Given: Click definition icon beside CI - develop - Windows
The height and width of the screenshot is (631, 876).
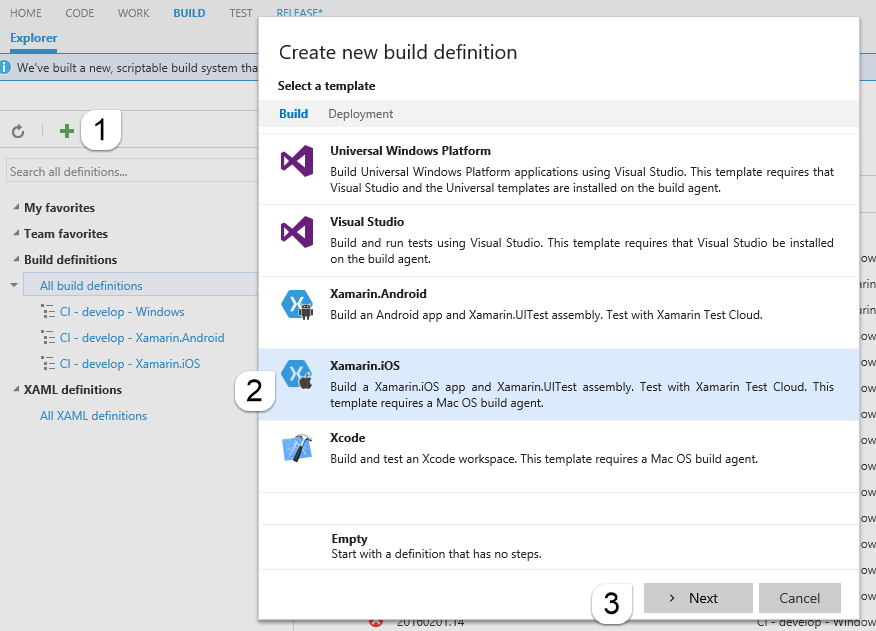Looking at the screenshot, I should [x=48, y=312].
